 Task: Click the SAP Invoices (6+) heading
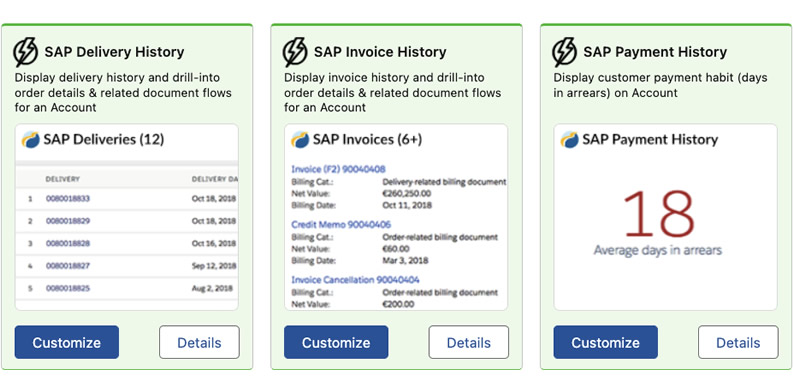coord(368,140)
